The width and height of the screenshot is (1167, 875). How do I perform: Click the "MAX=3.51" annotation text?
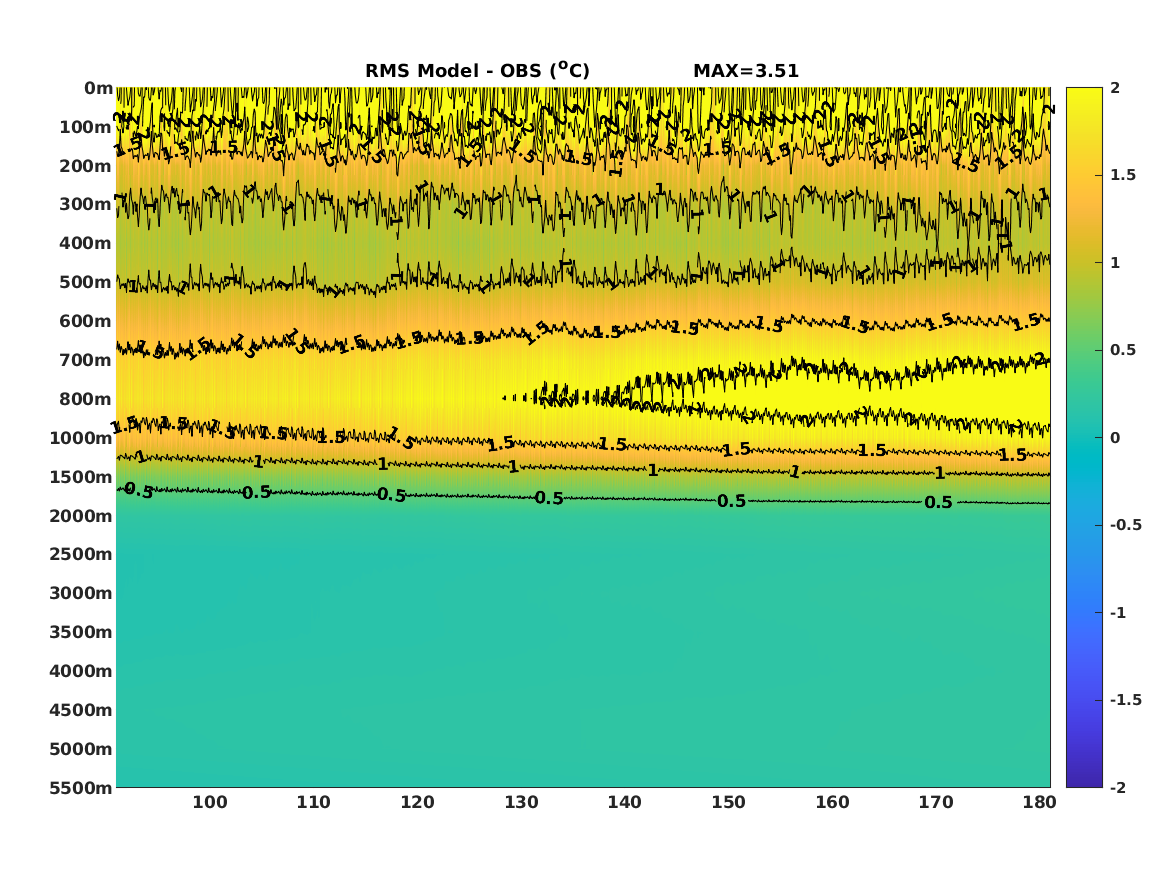click(x=746, y=71)
